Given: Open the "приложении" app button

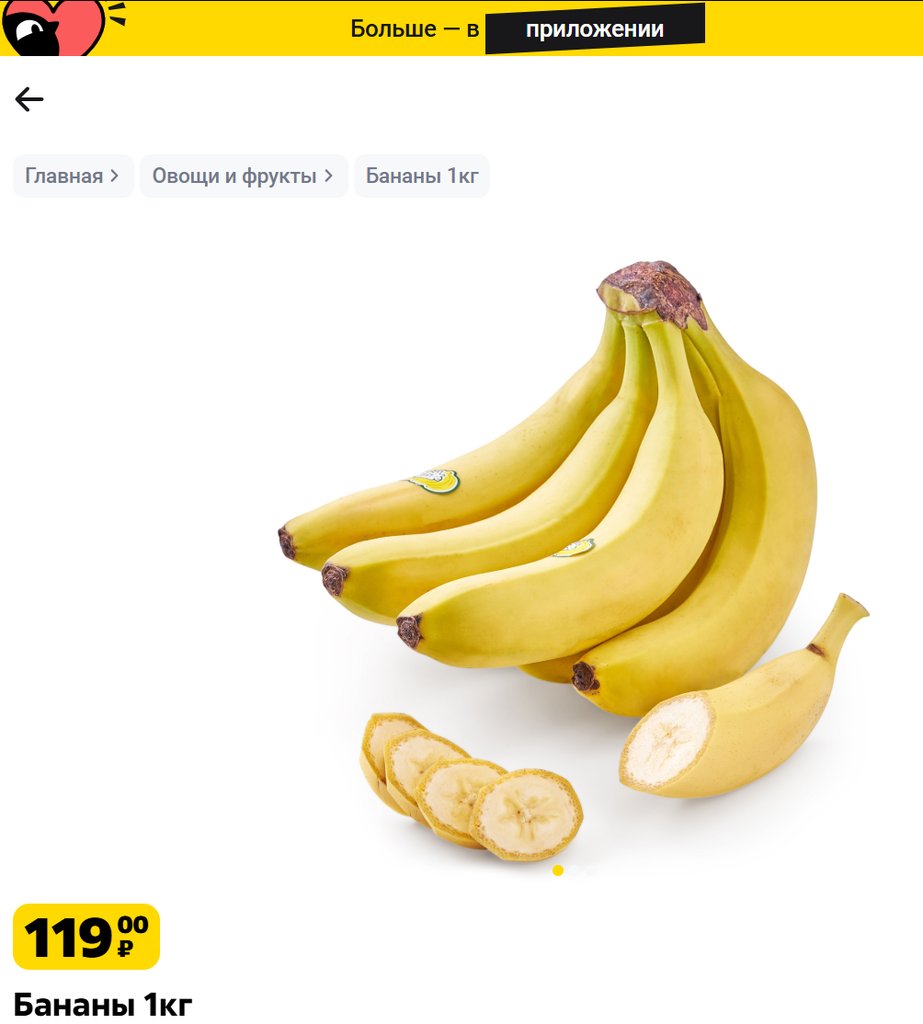Looking at the screenshot, I should pos(594,29).
